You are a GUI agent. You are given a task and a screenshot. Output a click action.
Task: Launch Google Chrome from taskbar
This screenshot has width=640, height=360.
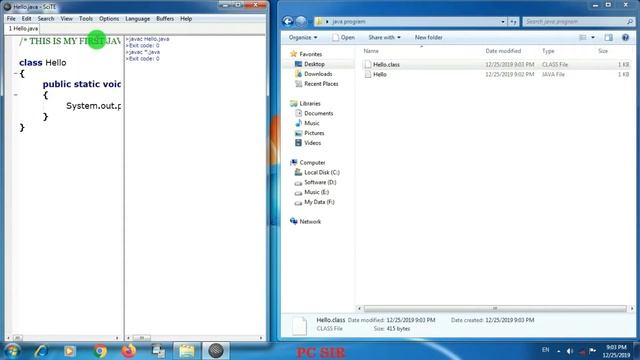100,351
